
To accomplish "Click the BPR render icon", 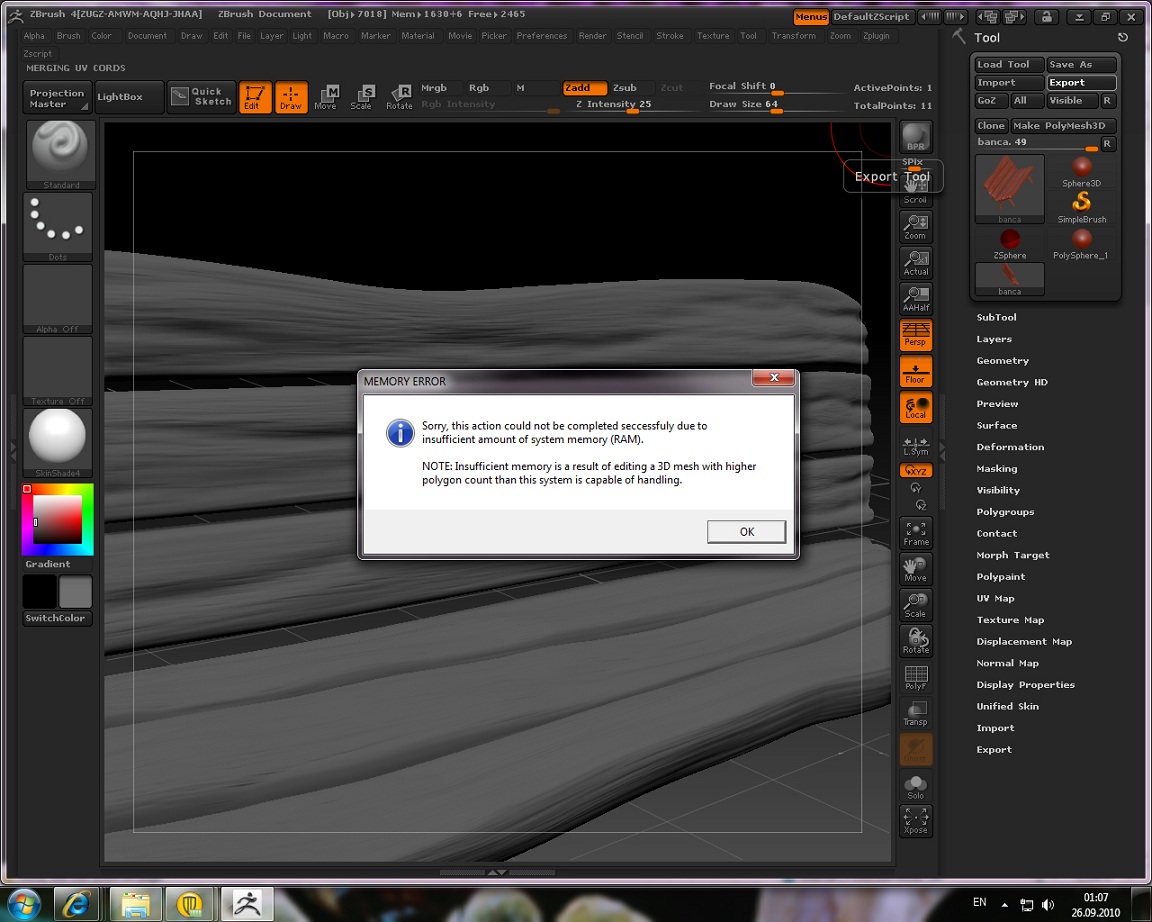I will pyautogui.click(x=915, y=137).
